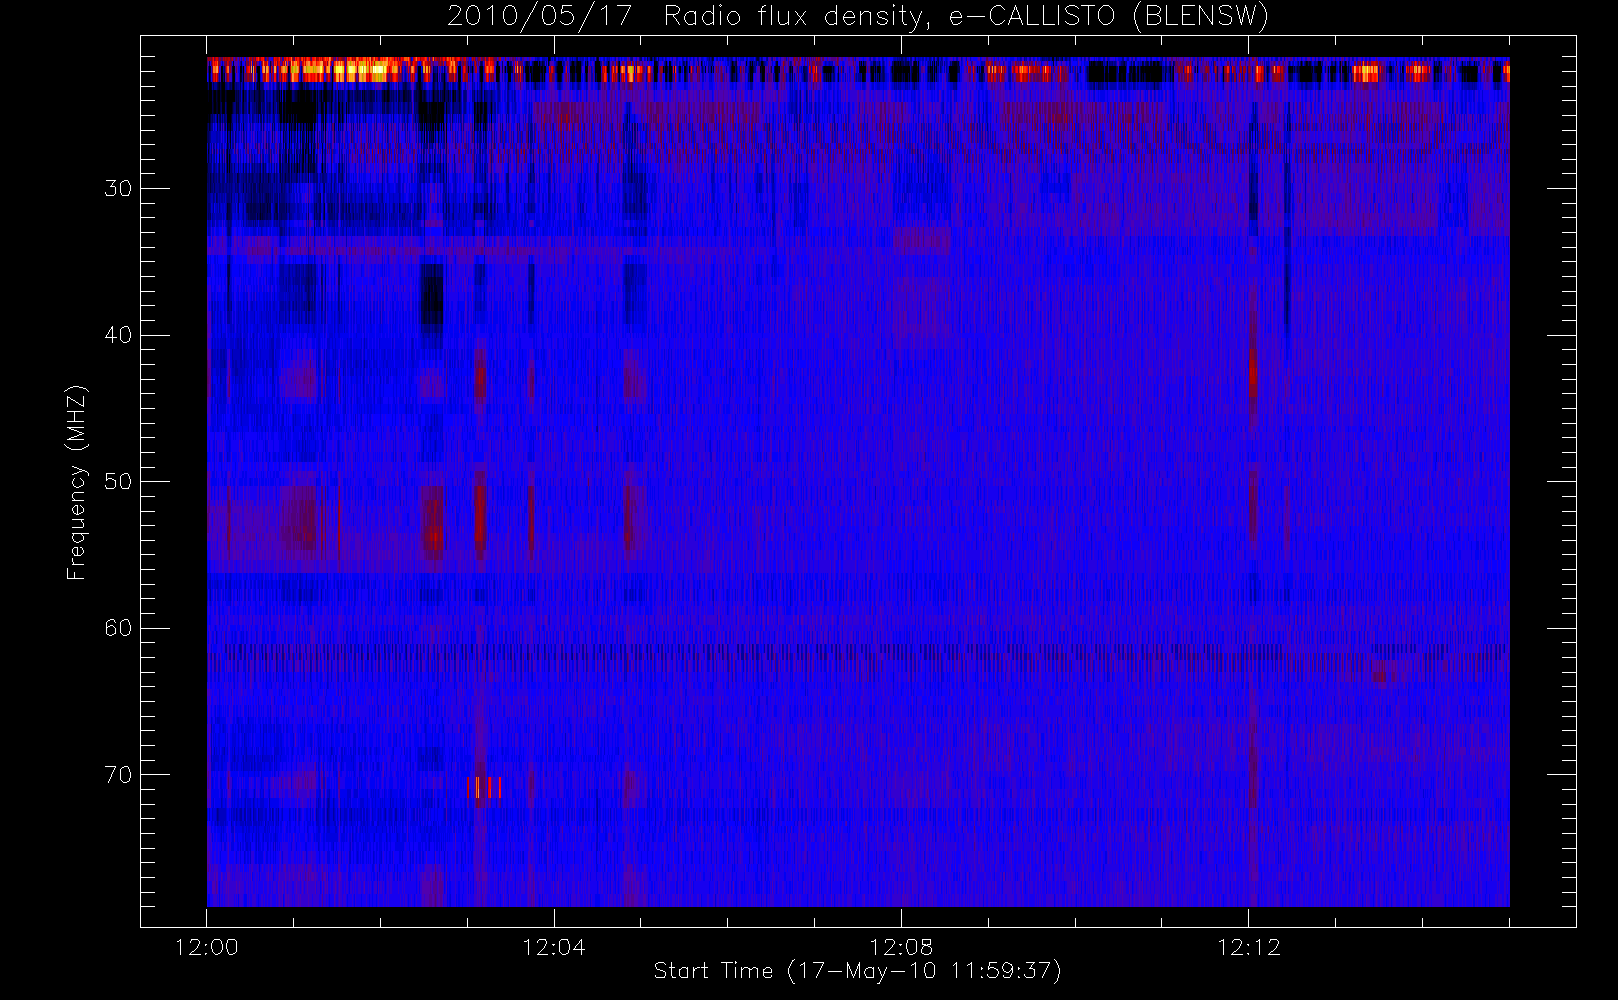Screen dimensions: 1618x1000
Task: Click the 60 frequency tick label
Action: 118,628
